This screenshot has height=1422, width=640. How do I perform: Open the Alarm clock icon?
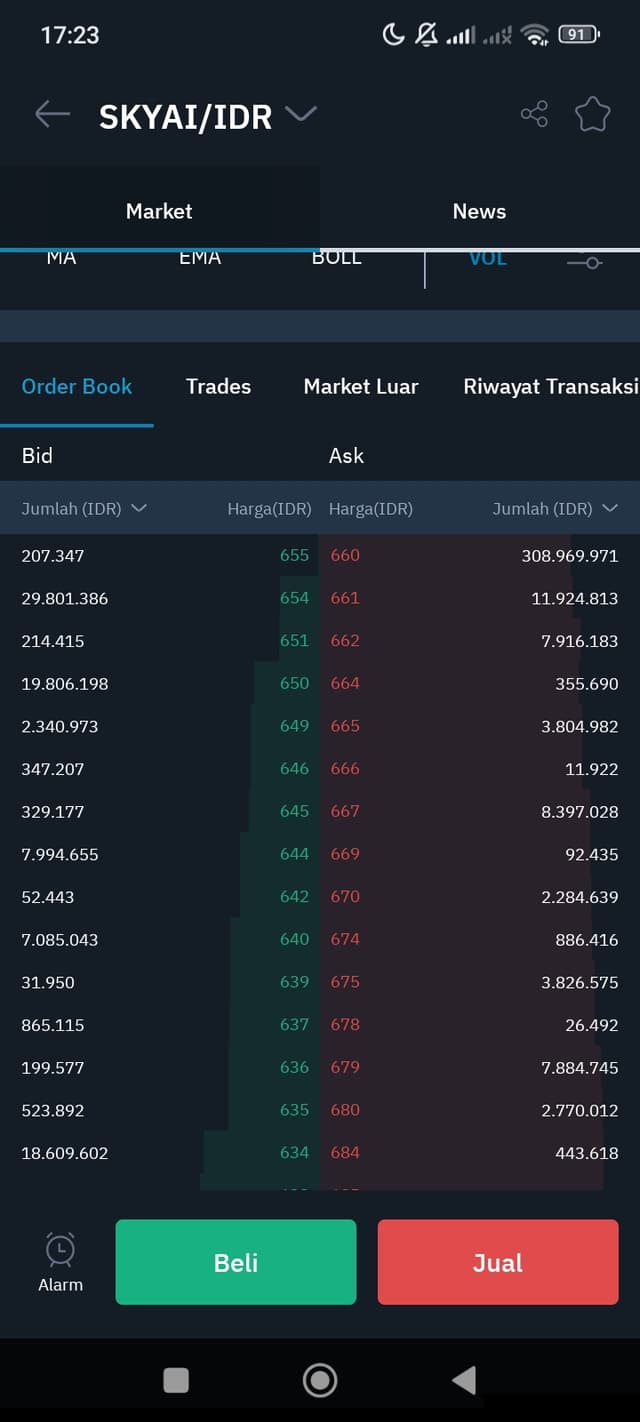pos(60,1249)
